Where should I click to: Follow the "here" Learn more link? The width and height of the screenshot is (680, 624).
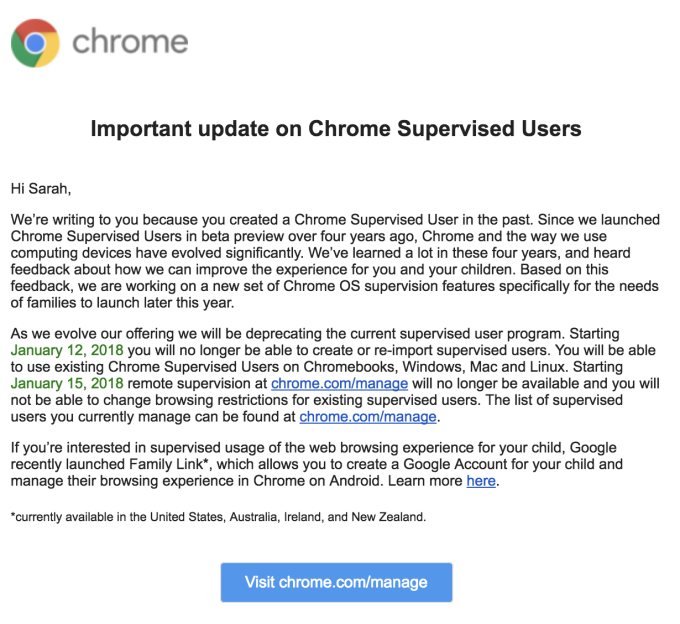coord(480,481)
